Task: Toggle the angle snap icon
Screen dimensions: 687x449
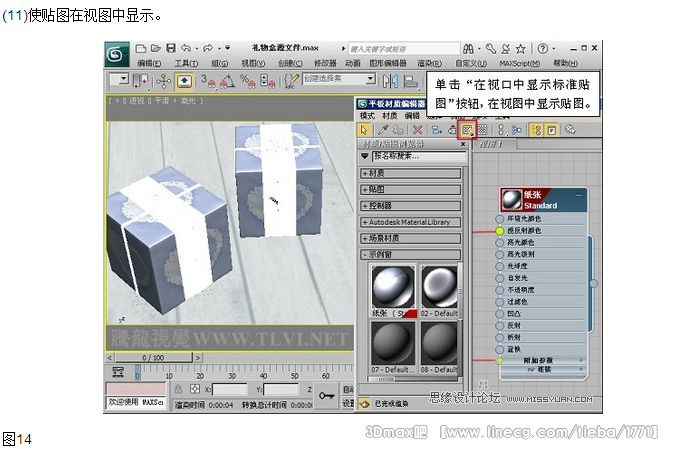Action: 228,81
